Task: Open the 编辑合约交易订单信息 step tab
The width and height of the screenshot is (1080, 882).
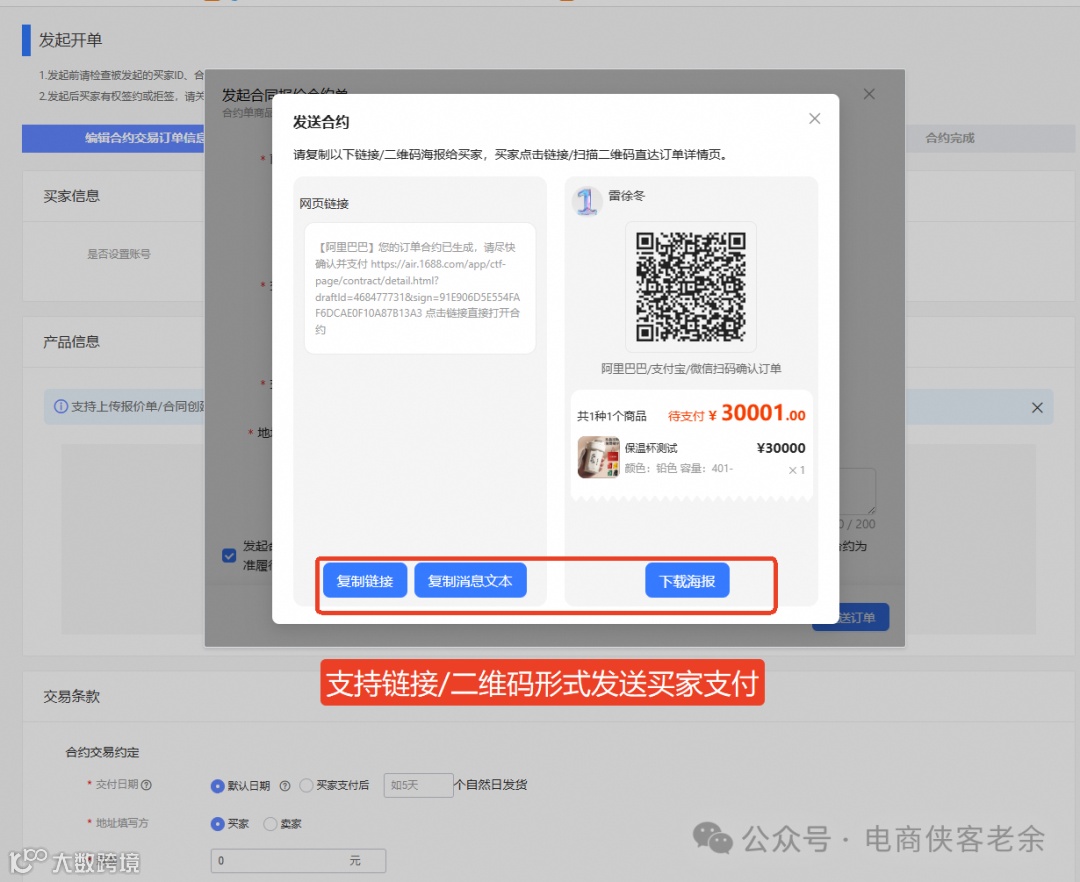Action: tap(114, 138)
